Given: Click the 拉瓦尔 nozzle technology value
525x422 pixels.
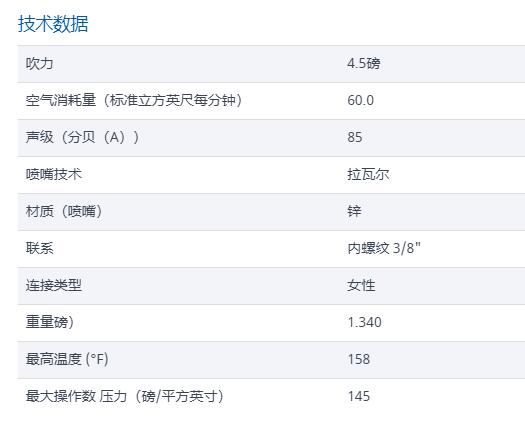Looking at the screenshot, I should coord(368,174).
